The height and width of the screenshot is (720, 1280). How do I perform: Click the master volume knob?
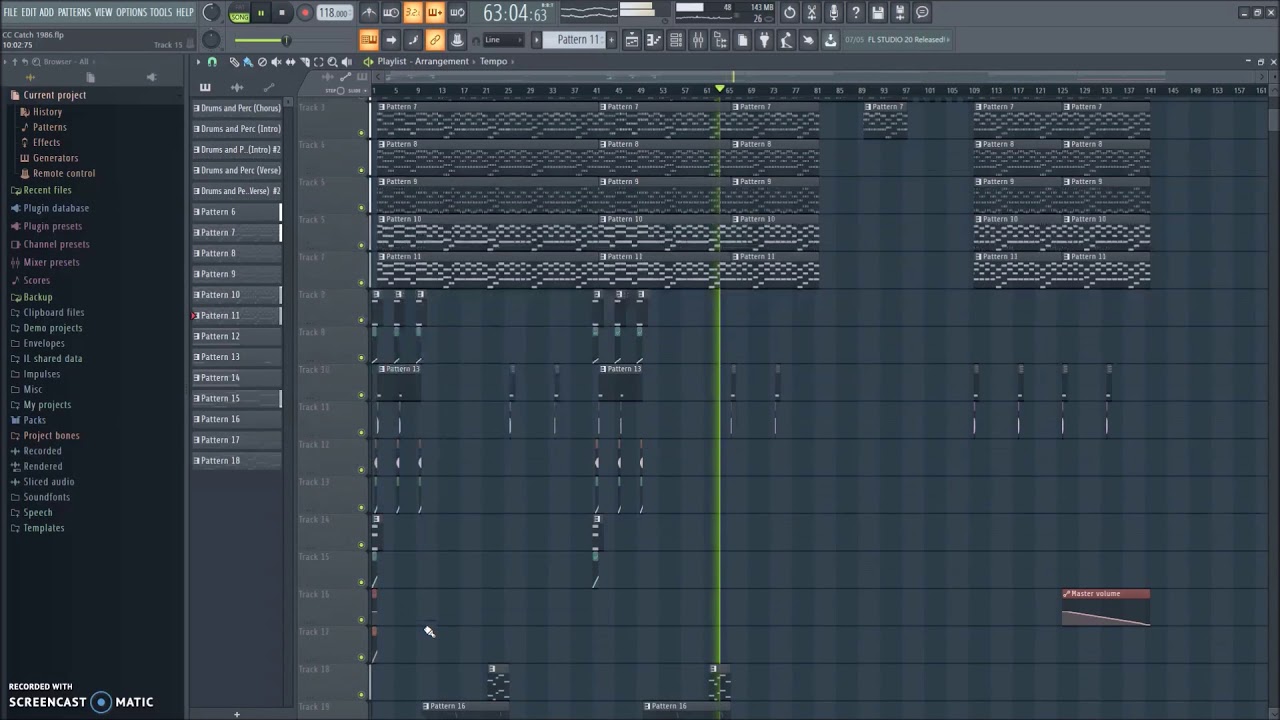[x=211, y=12]
